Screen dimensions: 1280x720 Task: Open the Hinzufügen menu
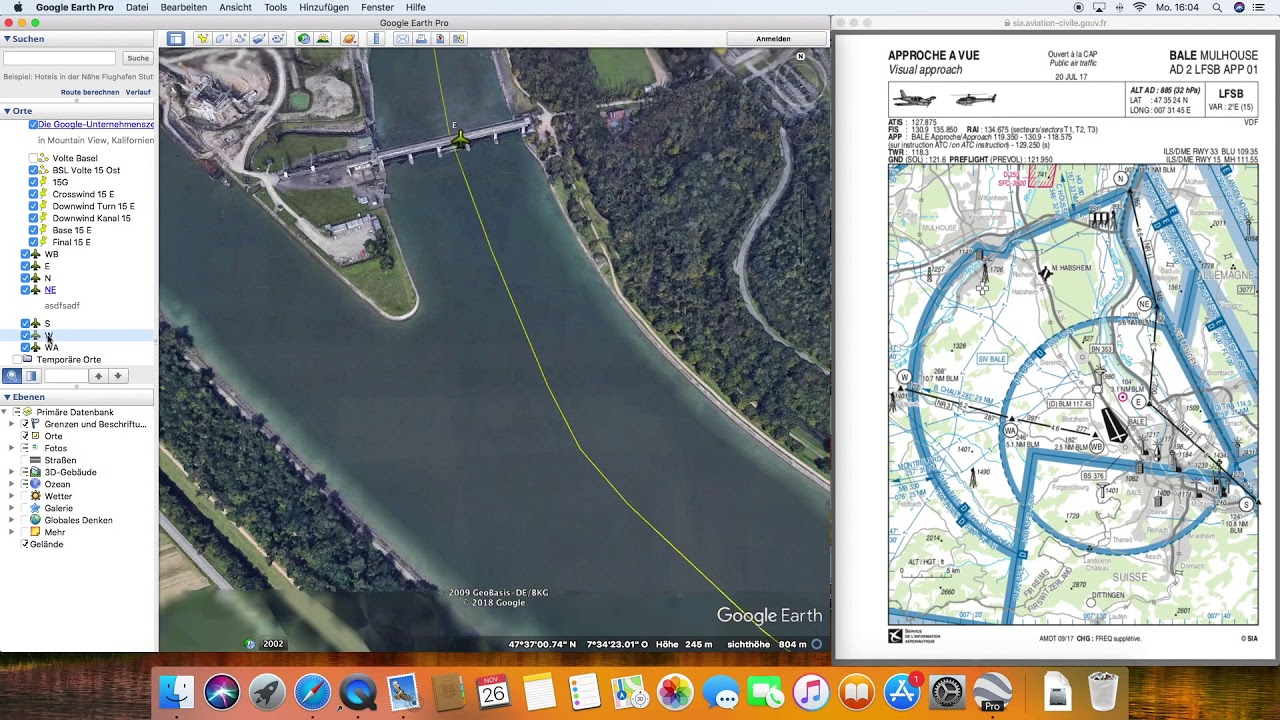pos(324,7)
